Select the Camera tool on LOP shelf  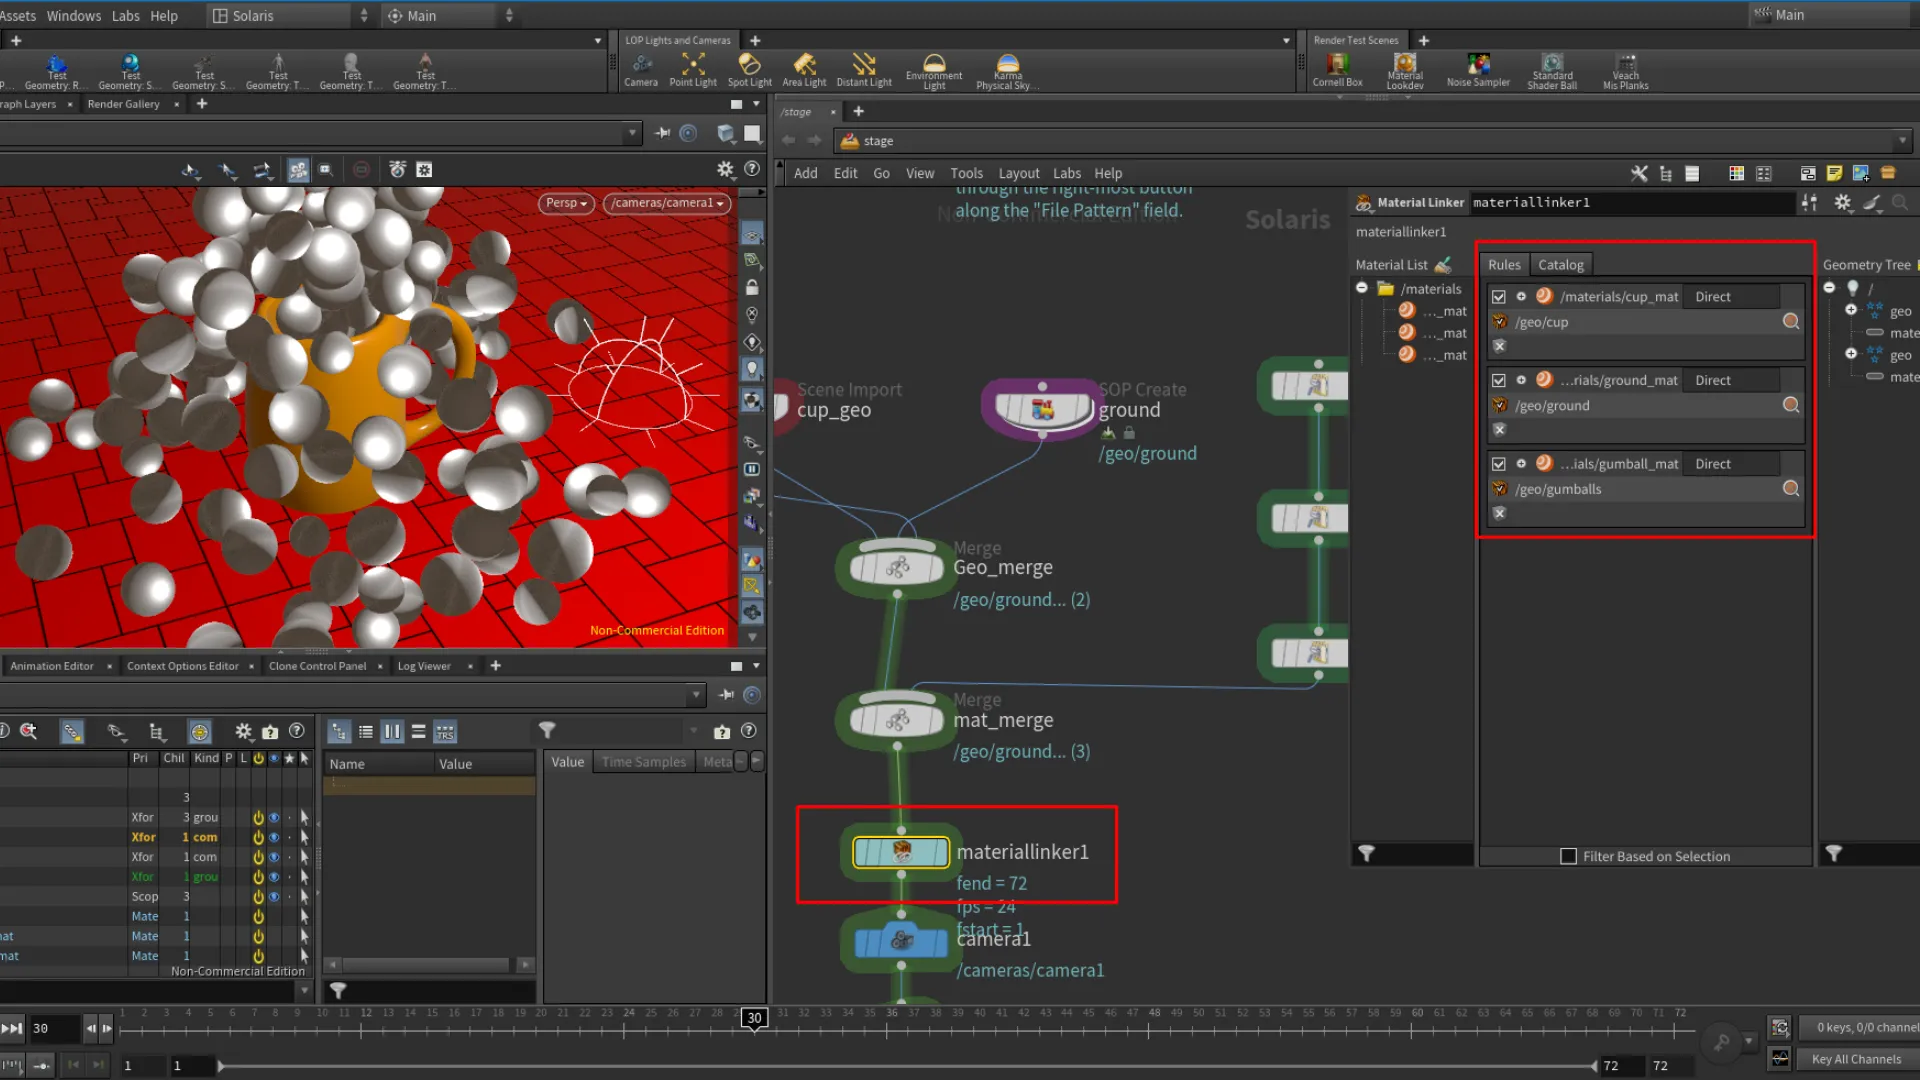[641, 68]
